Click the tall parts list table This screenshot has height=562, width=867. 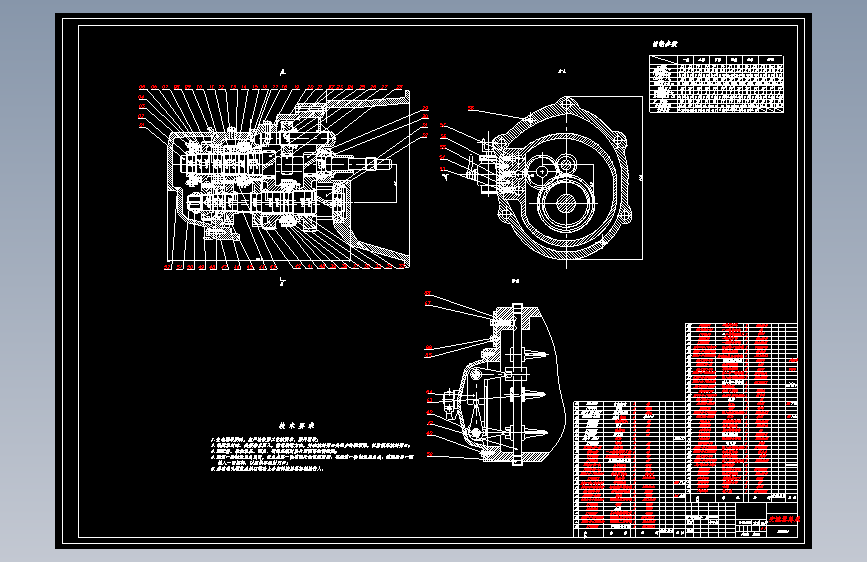(741, 412)
